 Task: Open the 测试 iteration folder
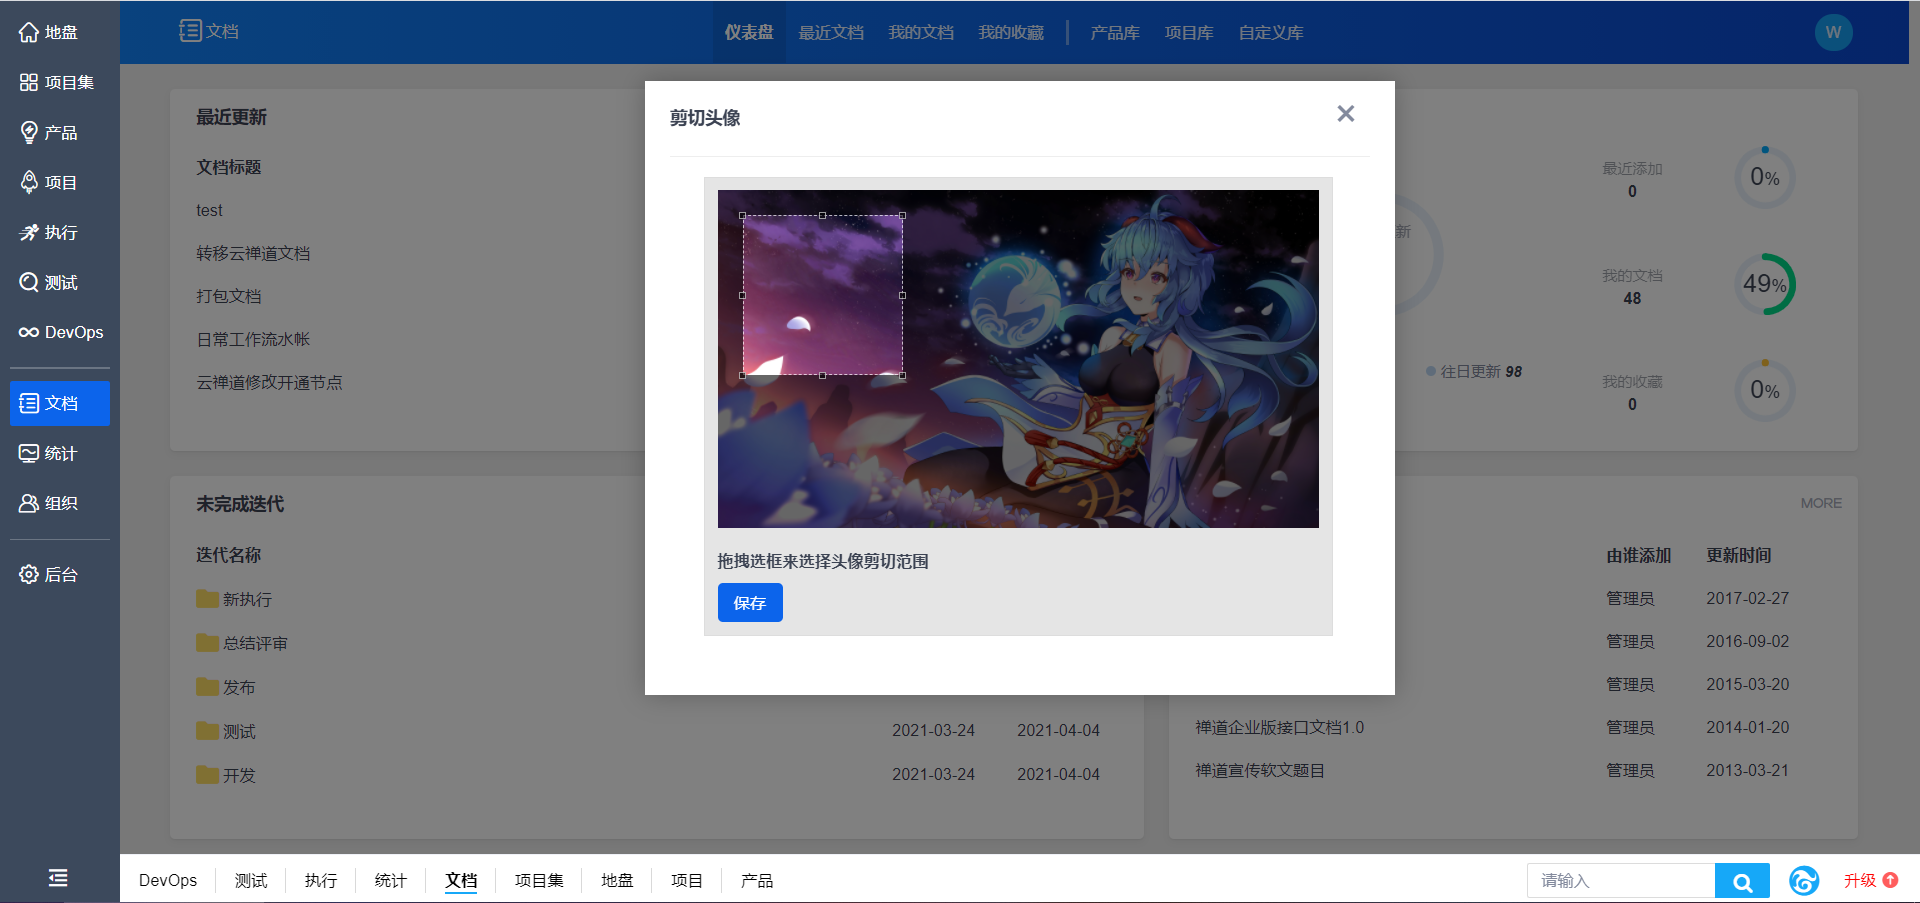pos(227,731)
